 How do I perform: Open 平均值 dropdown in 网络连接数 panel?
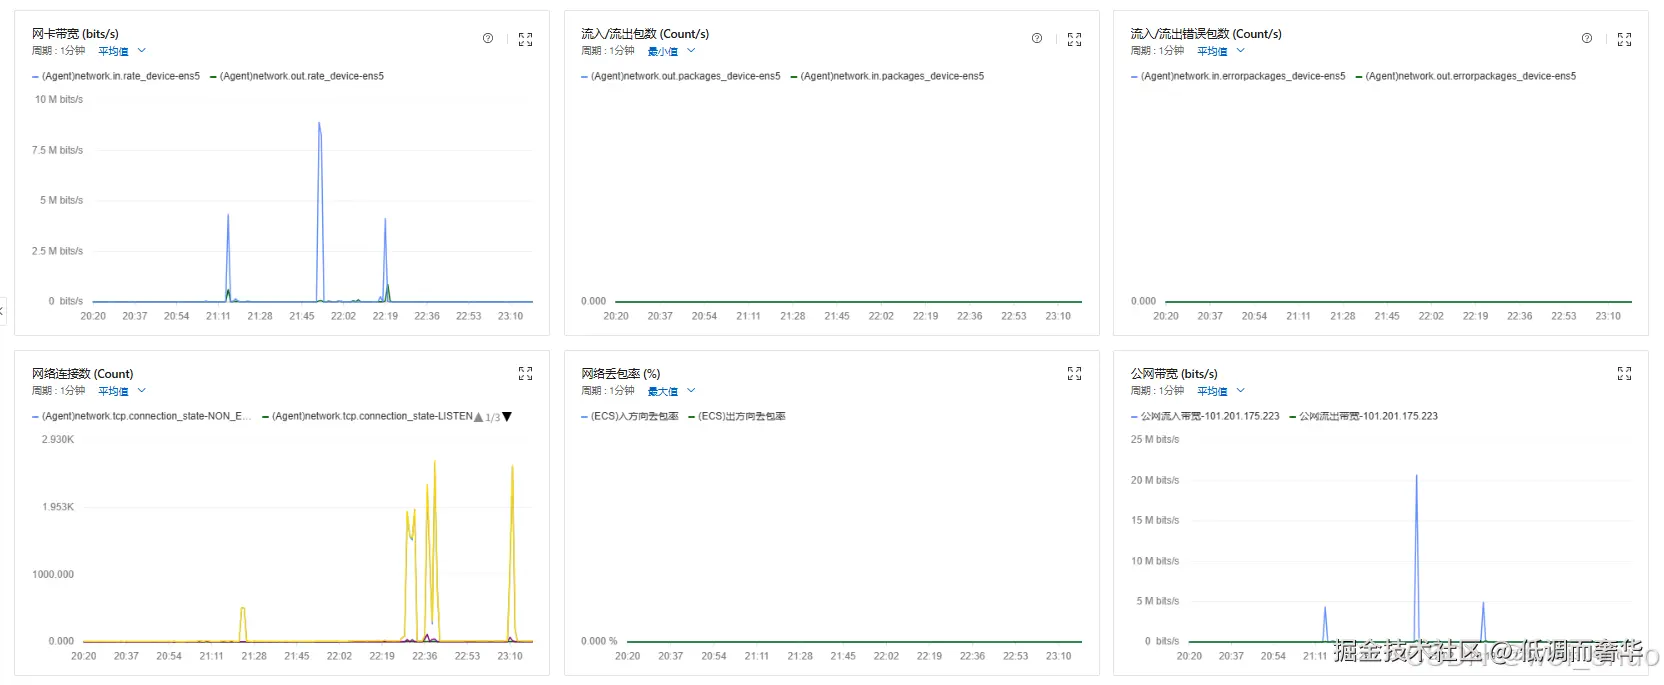122,391
